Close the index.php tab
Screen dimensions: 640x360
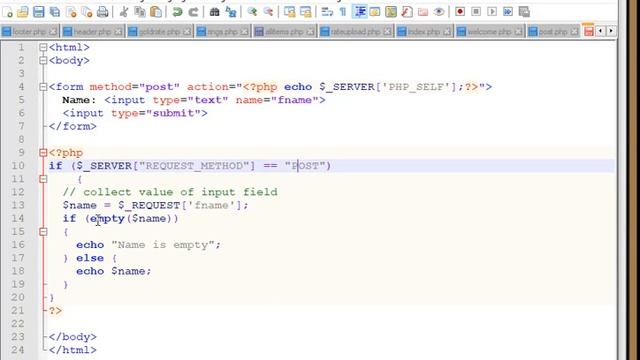pos(447,31)
